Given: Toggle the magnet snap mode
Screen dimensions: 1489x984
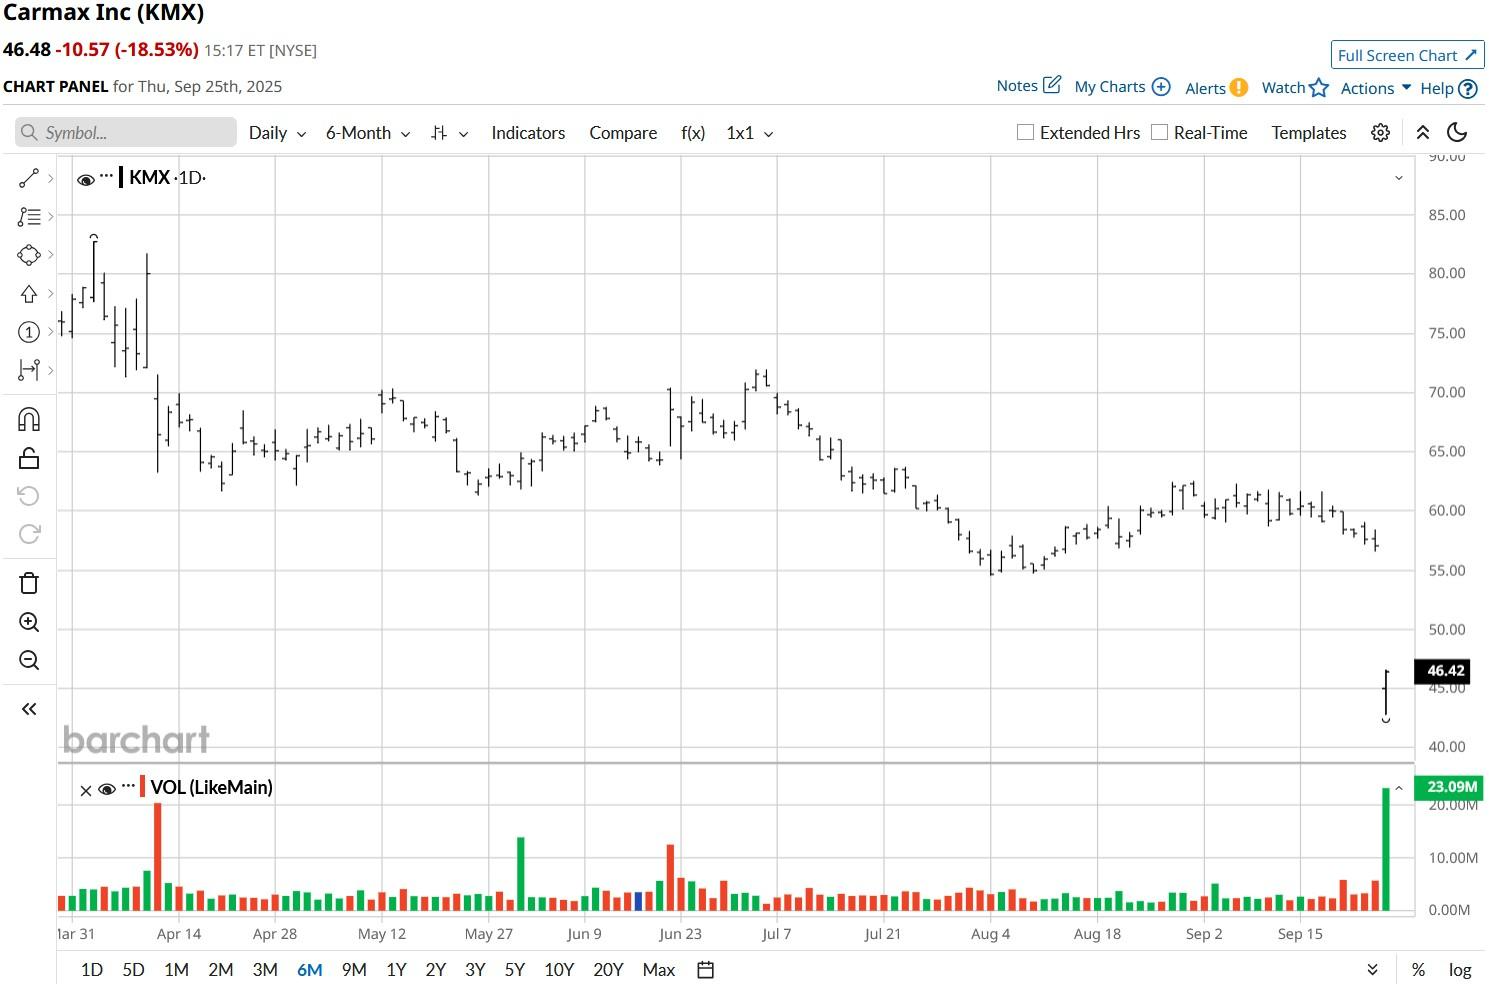Looking at the screenshot, I should (28, 419).
